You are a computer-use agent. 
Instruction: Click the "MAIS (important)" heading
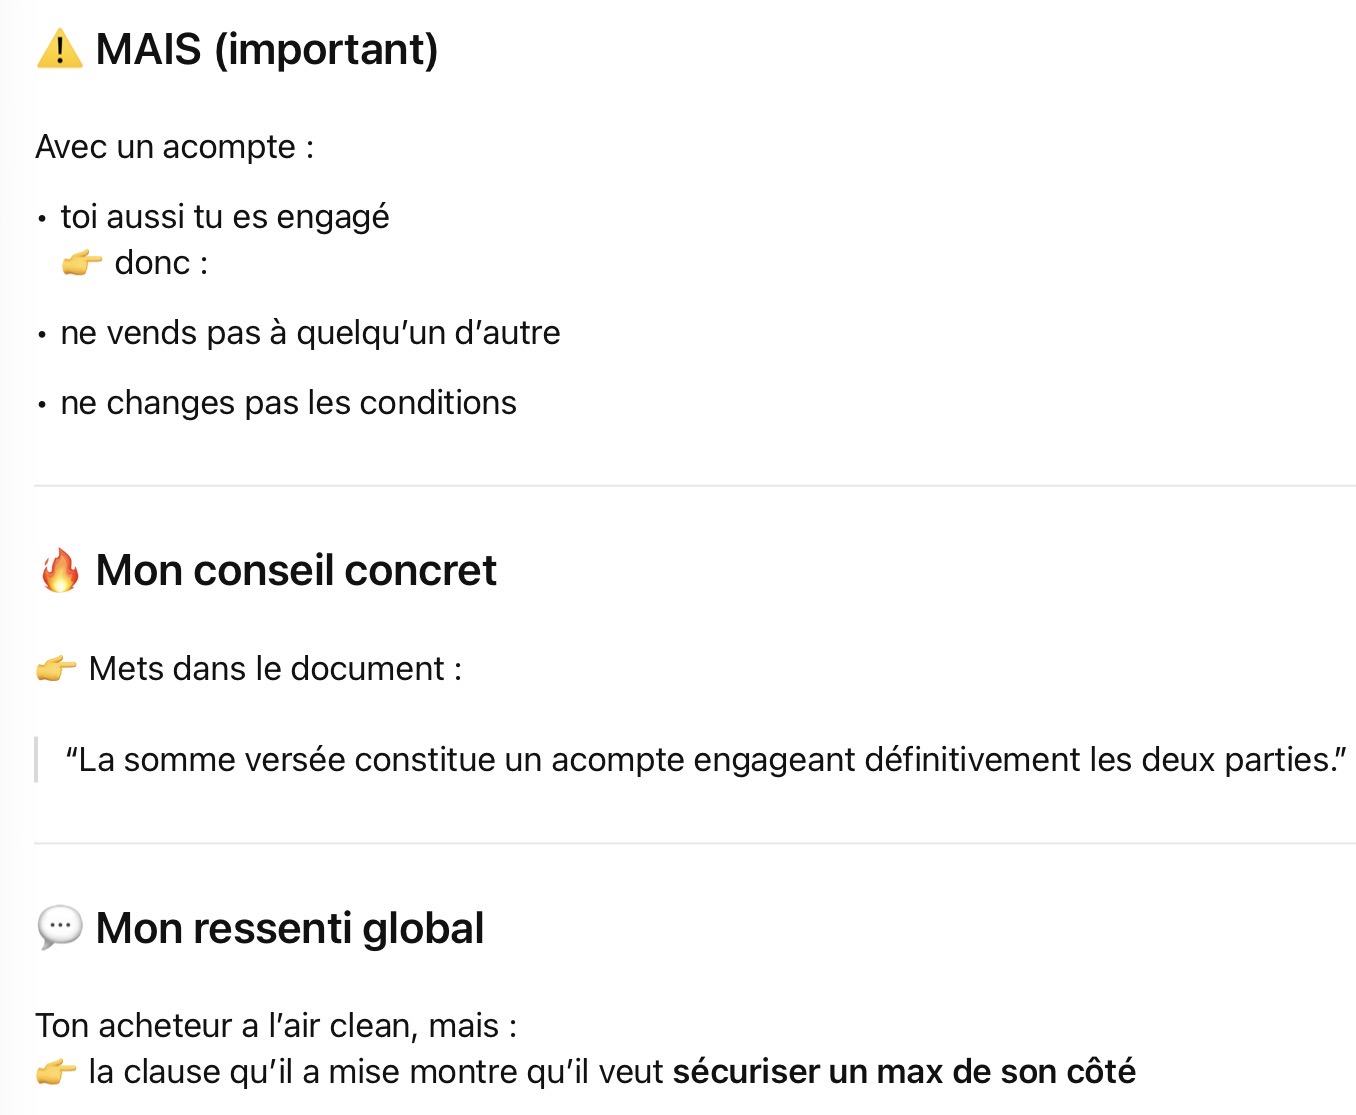267,49
